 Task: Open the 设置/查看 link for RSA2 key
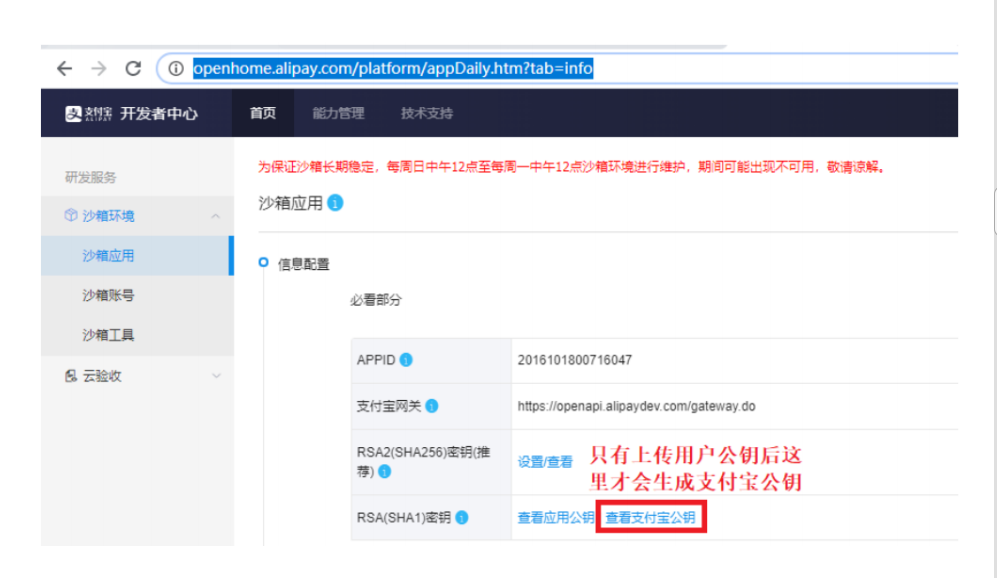545,462
